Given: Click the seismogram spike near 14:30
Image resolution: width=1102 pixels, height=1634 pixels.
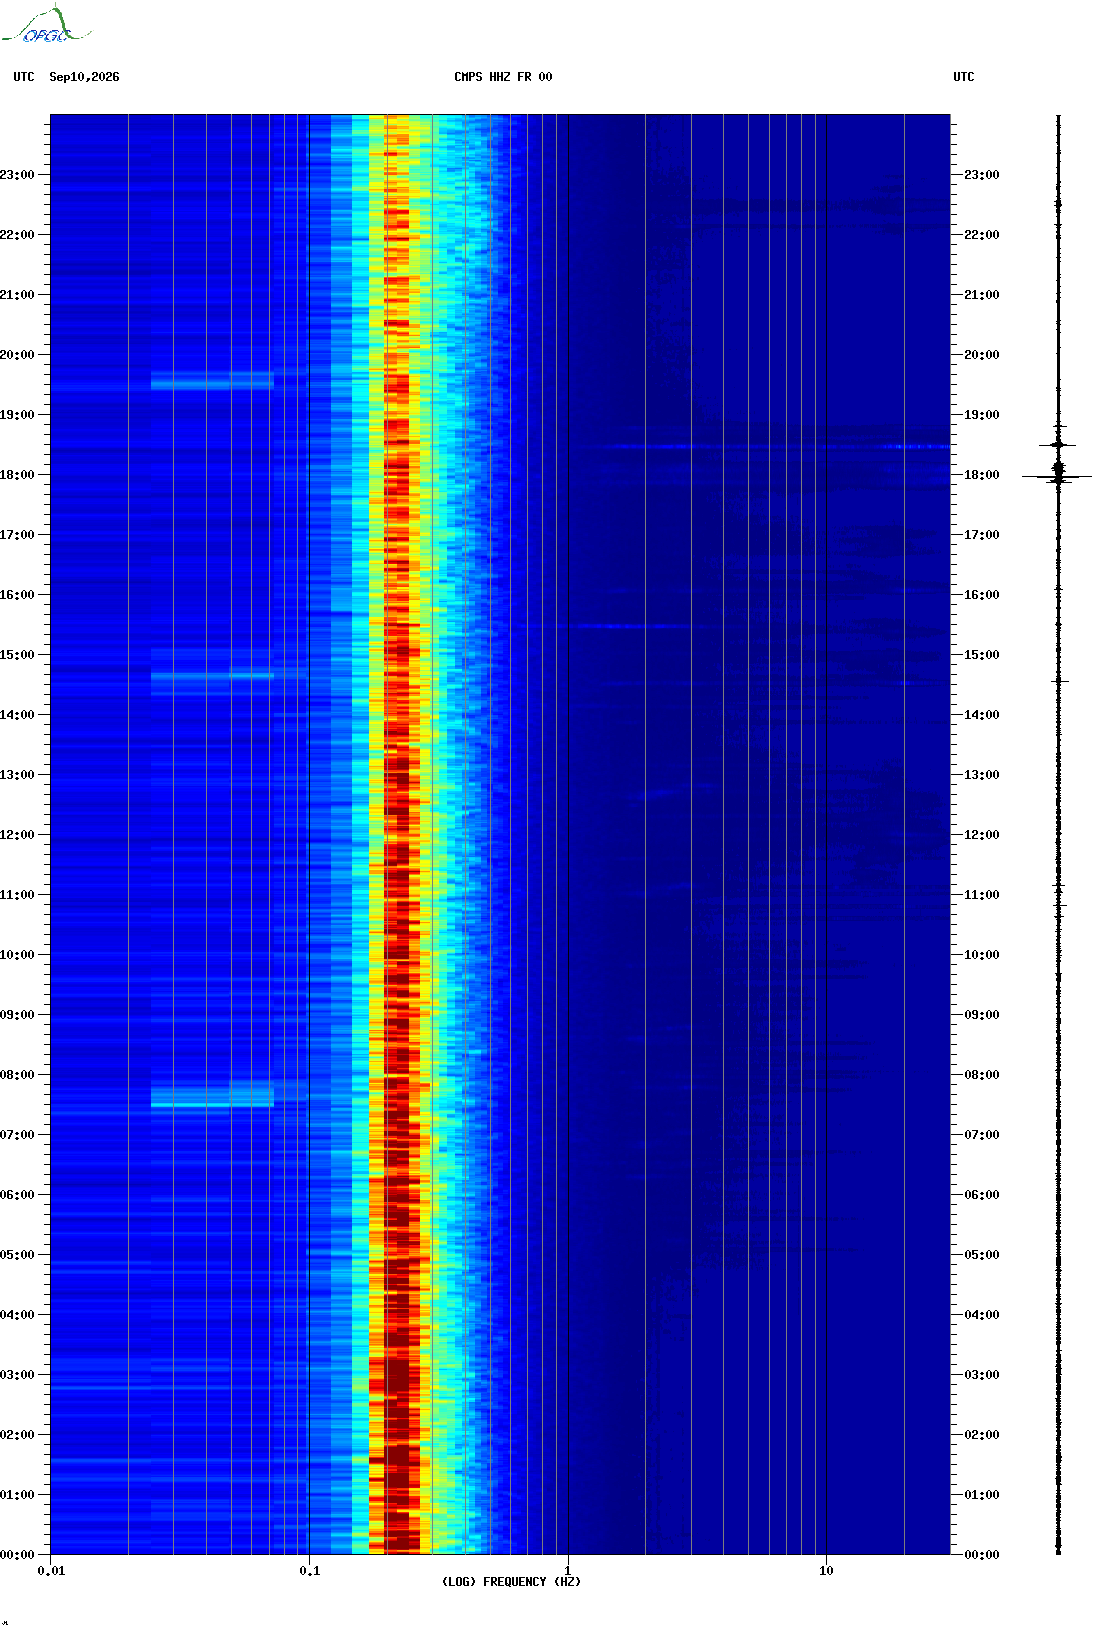Looking at the screenshot, I should coord(1059,681).
